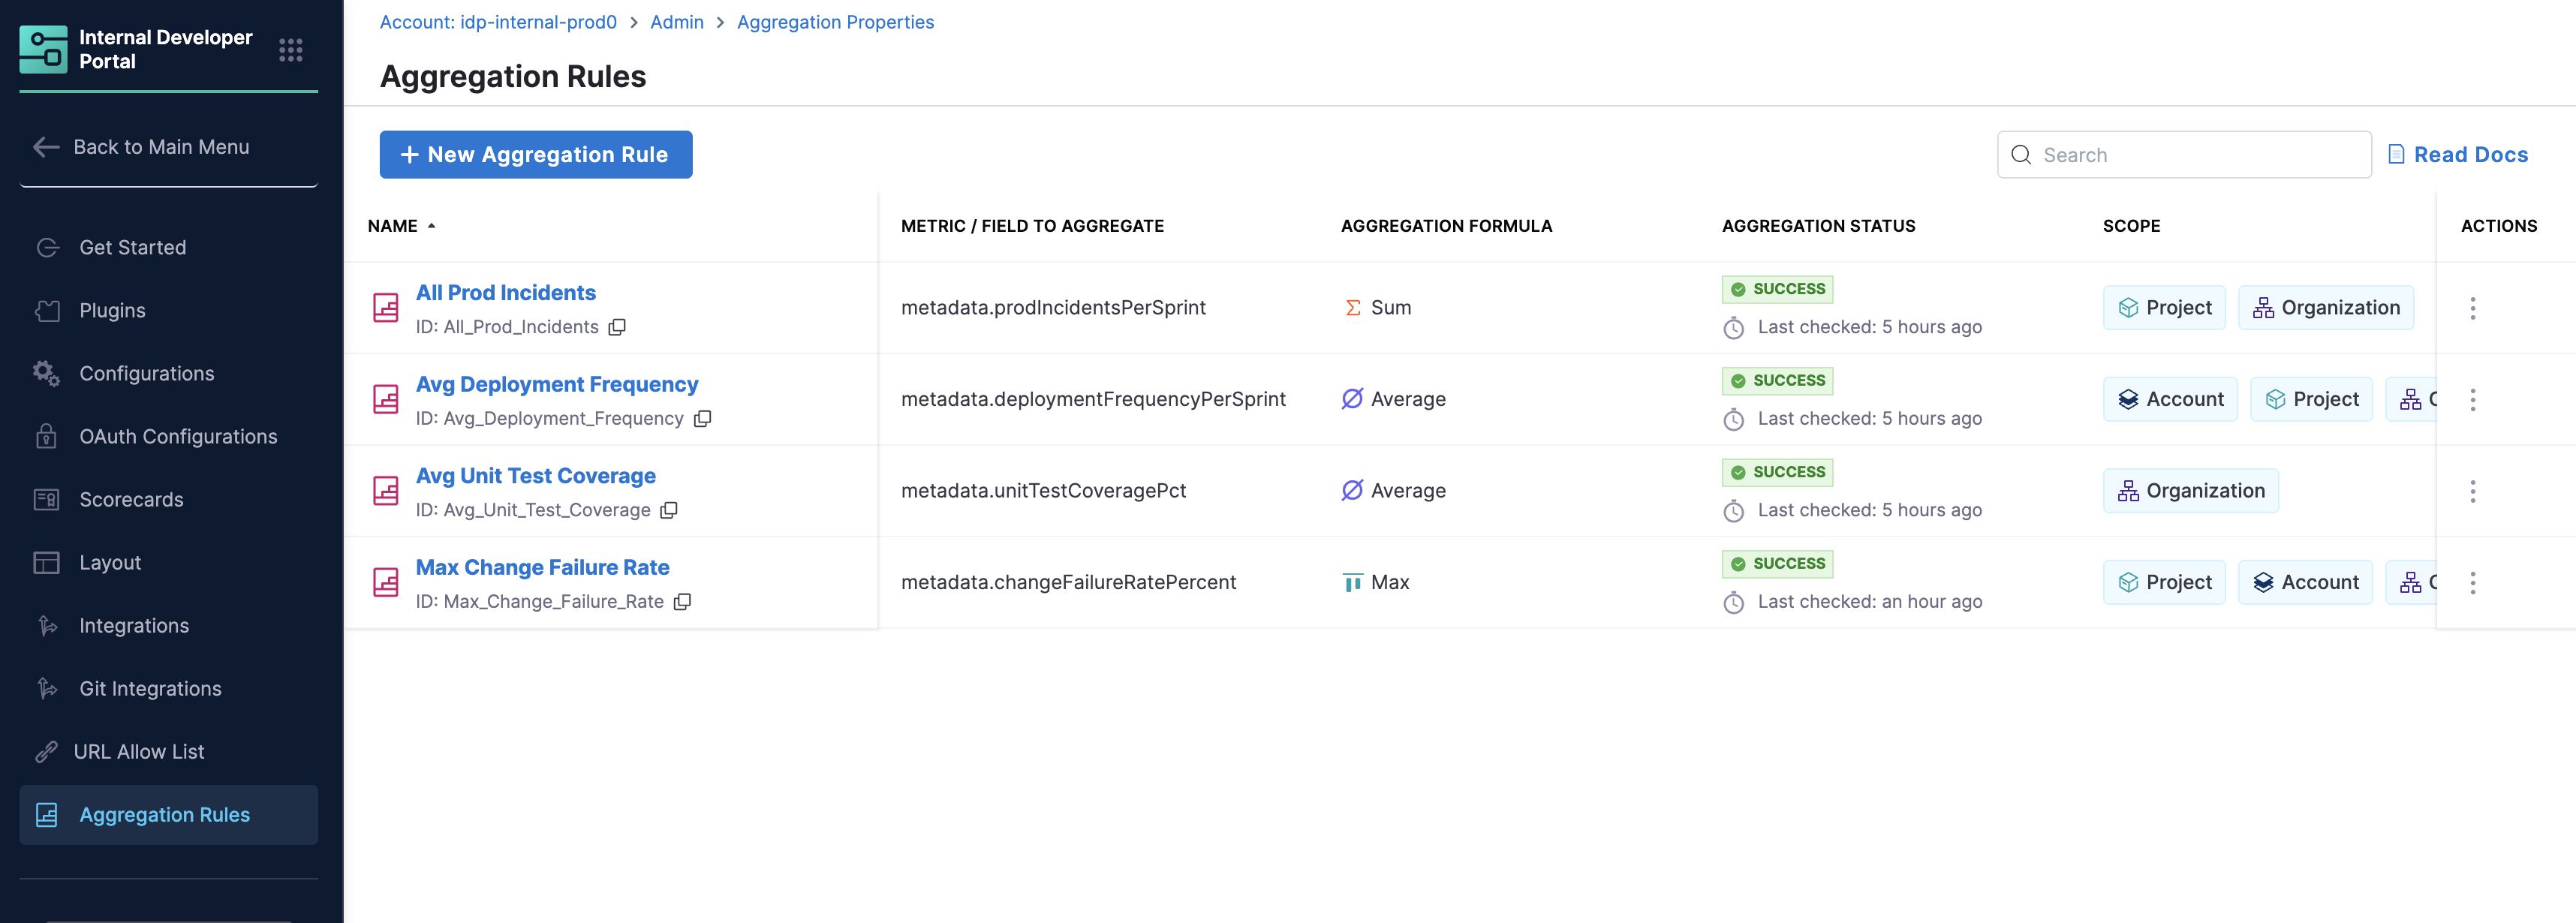Copy the All_Prod_Incidents ID icon
The height and width of the screenshot is (923, 2576).
[618, 327]
